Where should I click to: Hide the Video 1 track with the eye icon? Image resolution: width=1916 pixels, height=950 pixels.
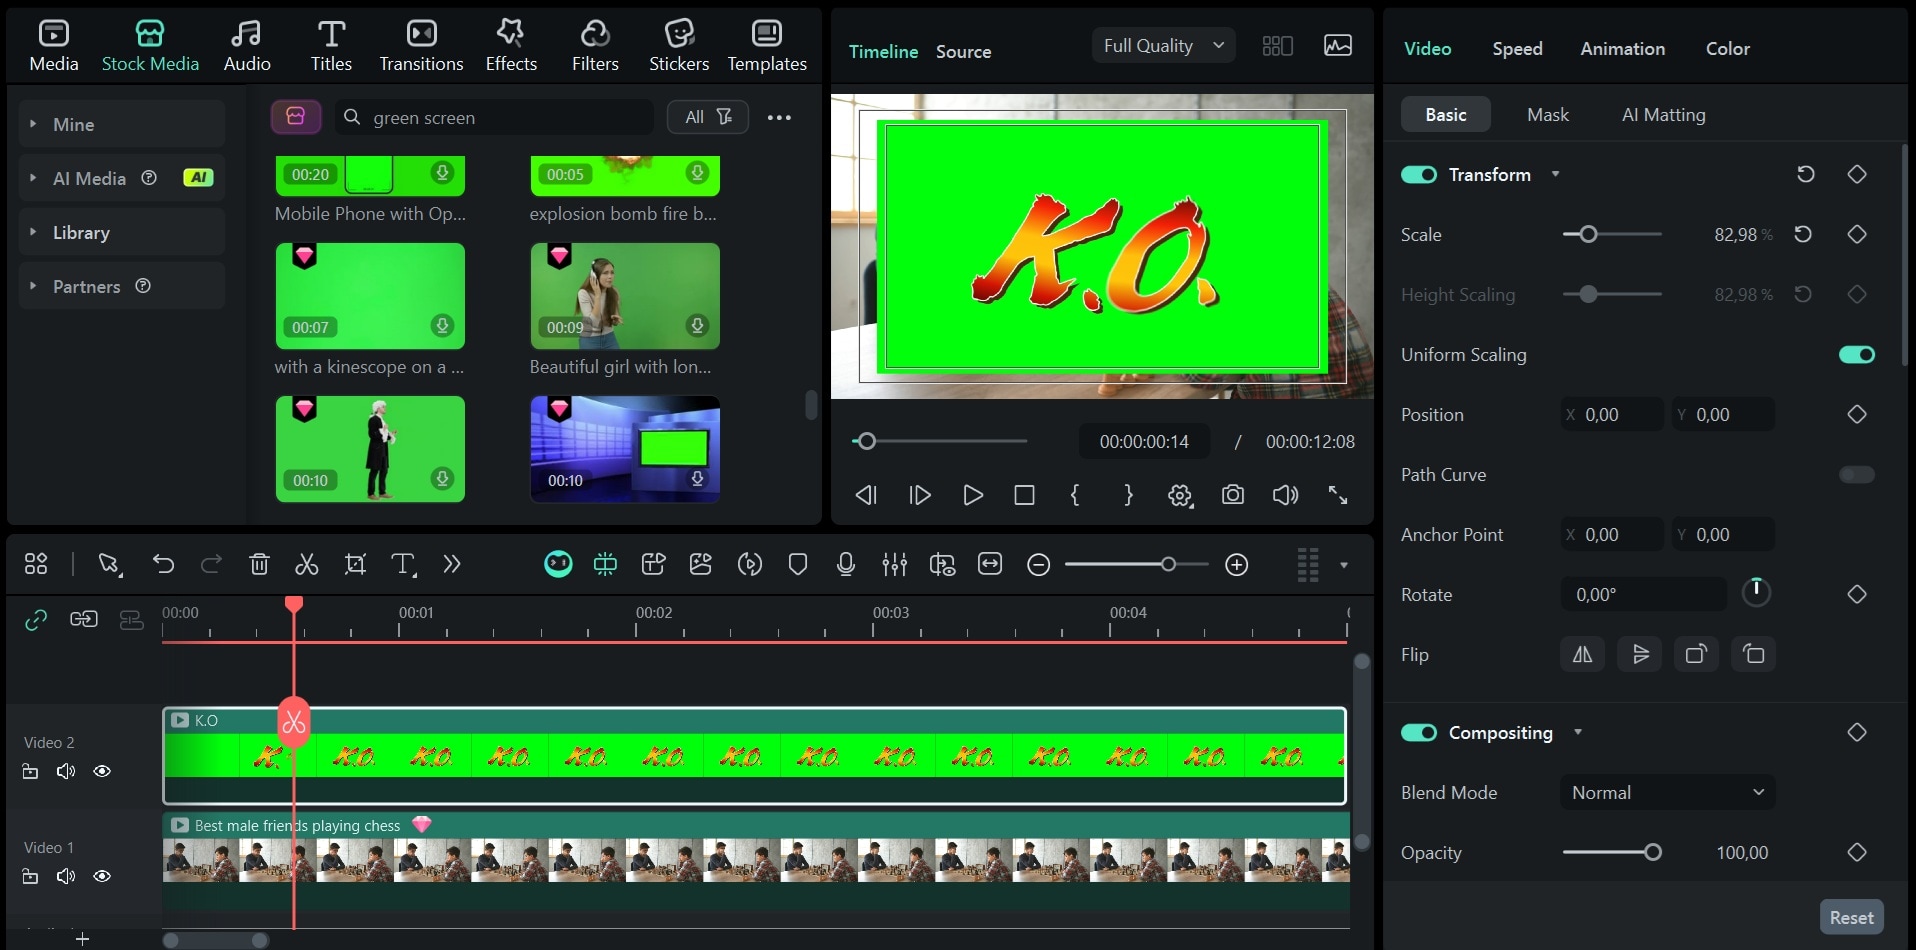102,876
